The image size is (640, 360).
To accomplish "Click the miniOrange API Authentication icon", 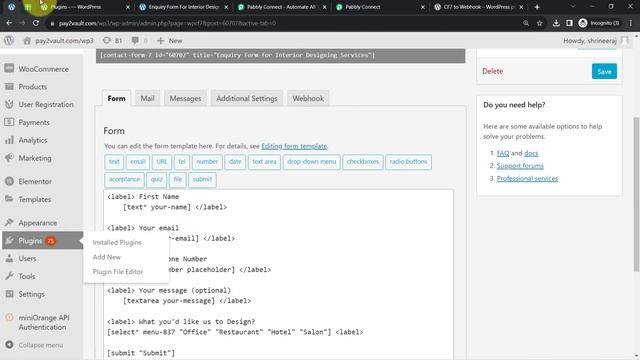I will point(9,317).
